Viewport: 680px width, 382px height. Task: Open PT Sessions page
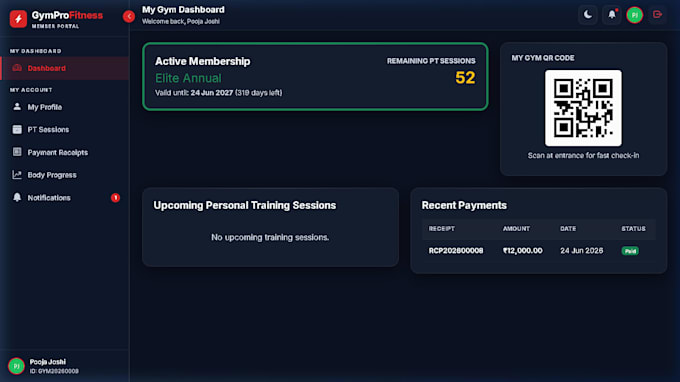[65, 129]
